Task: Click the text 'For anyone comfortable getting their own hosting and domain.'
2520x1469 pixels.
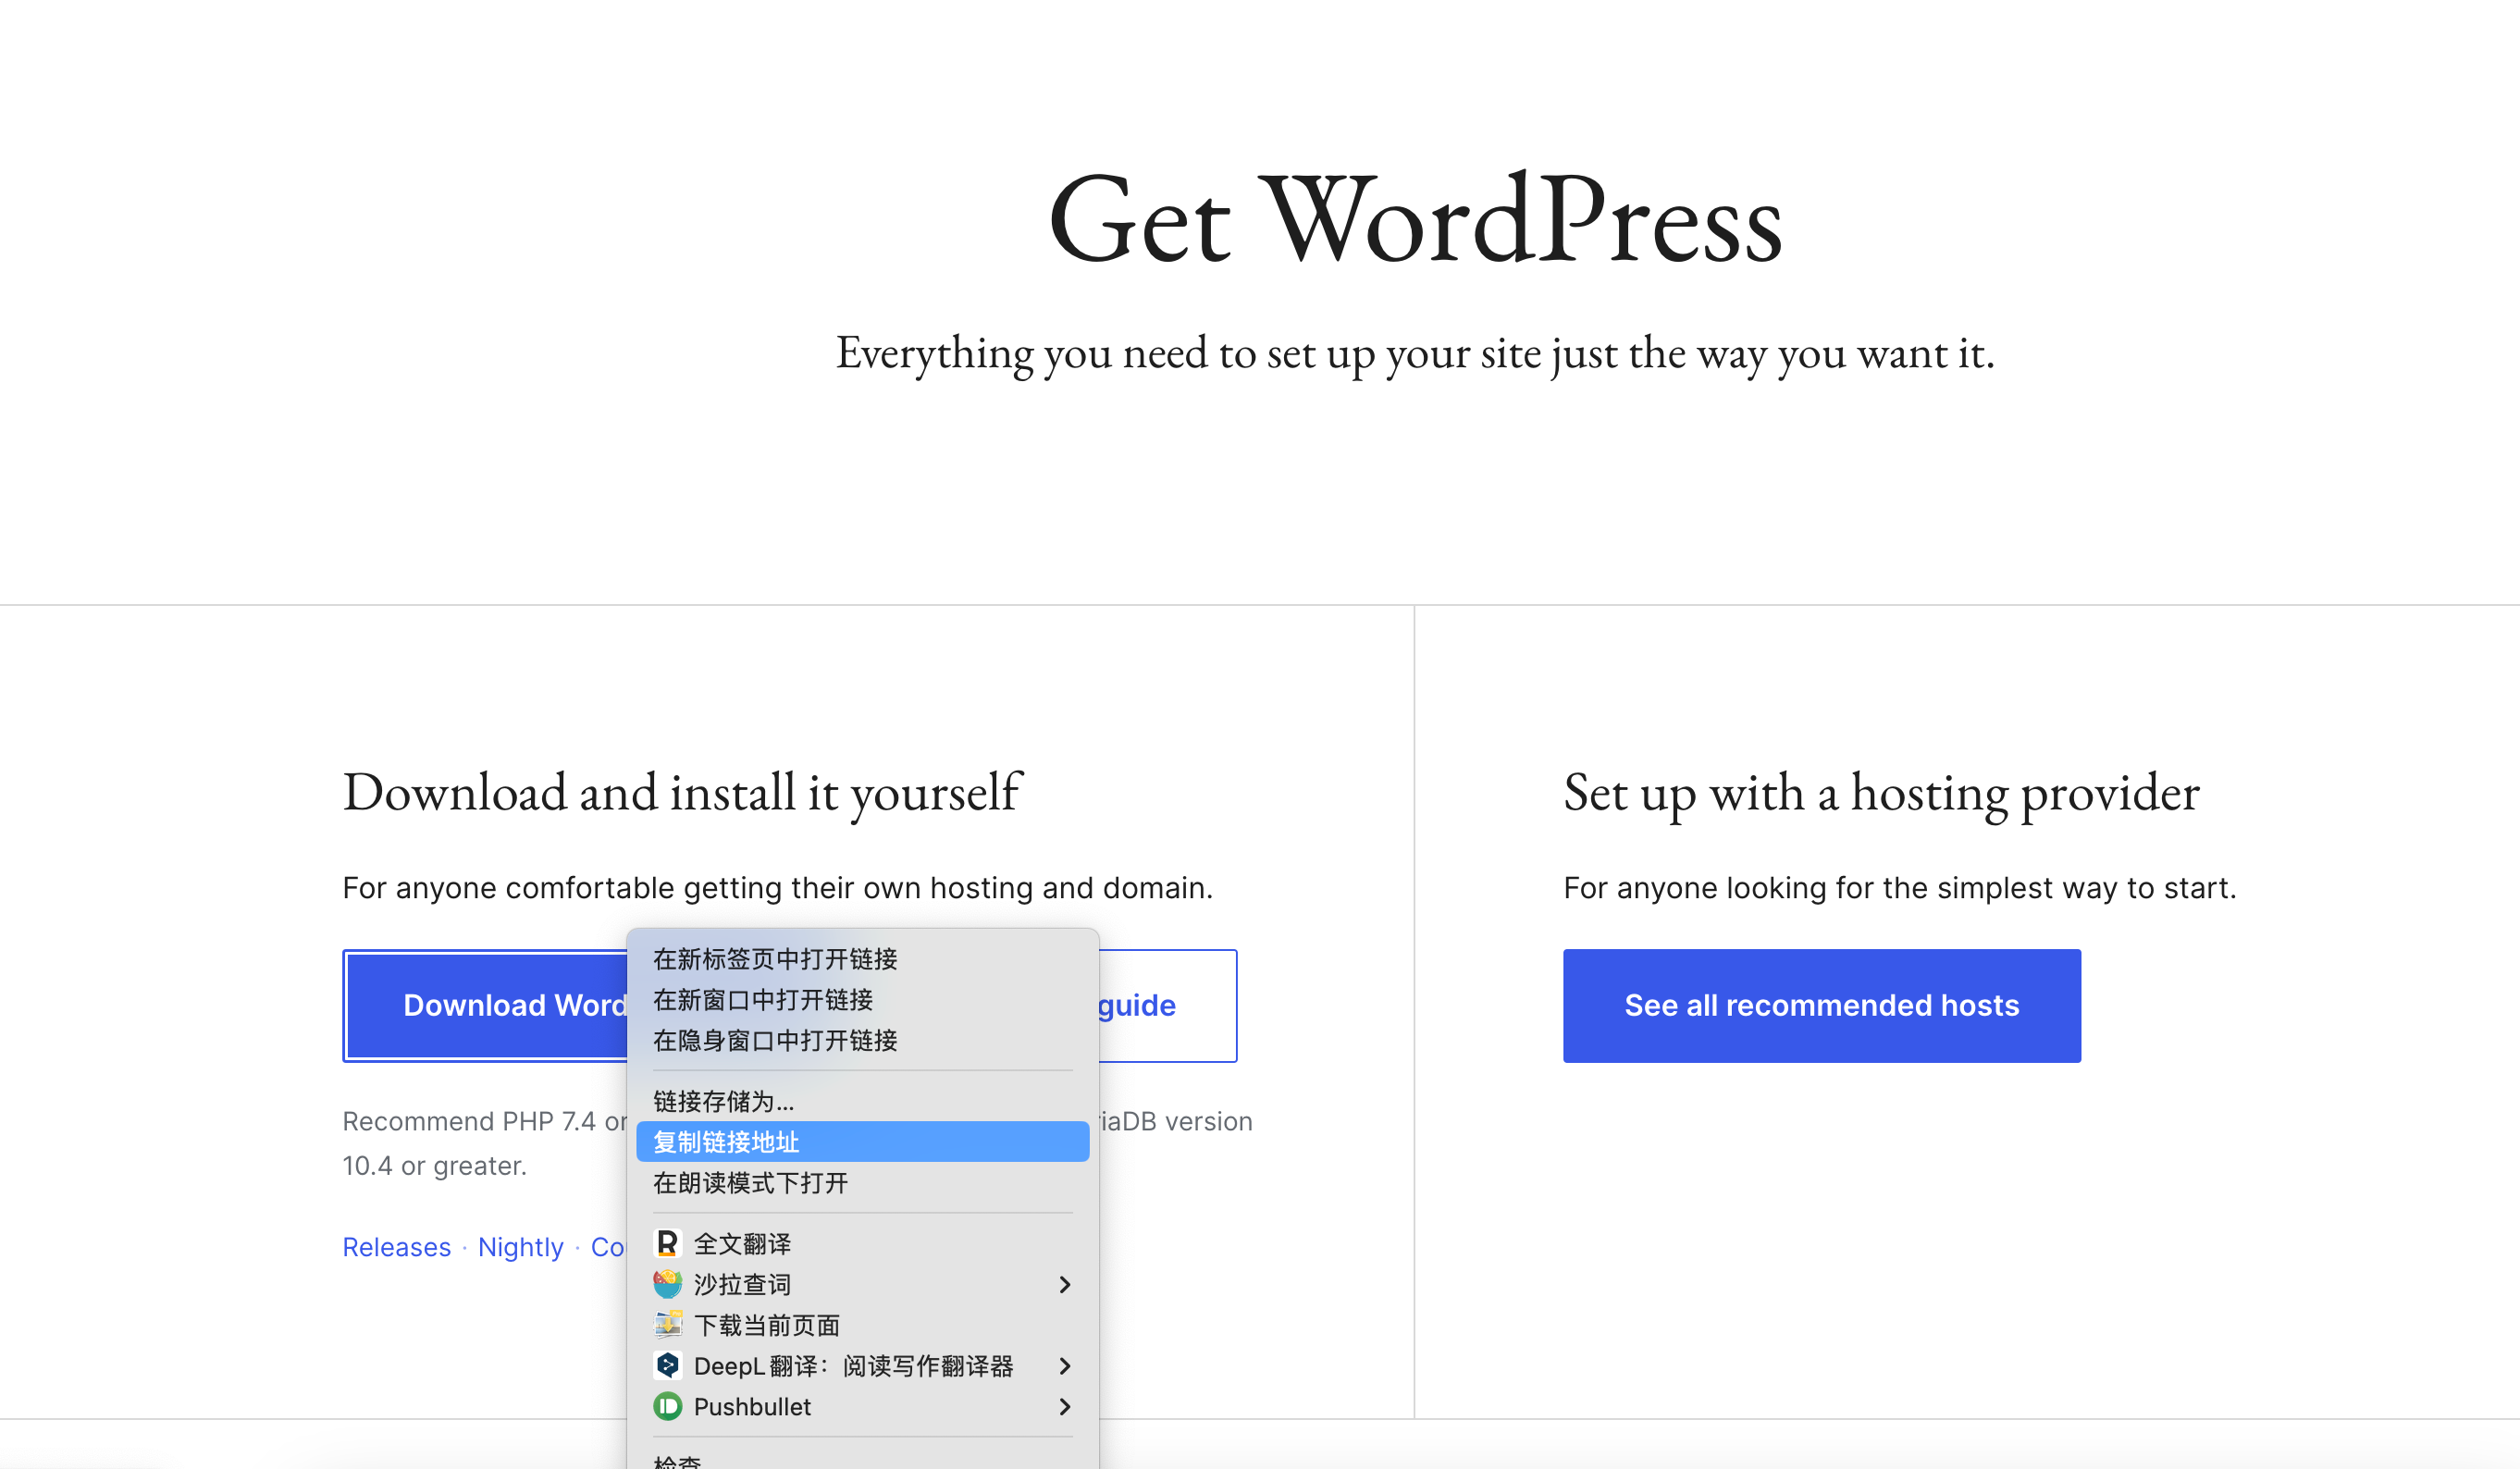Action: tap(778, 888)
